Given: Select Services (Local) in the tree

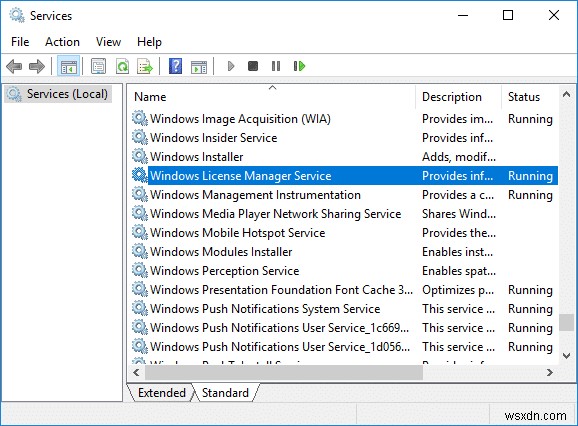Looking at the screenshot, I should (x=58, y=94).
